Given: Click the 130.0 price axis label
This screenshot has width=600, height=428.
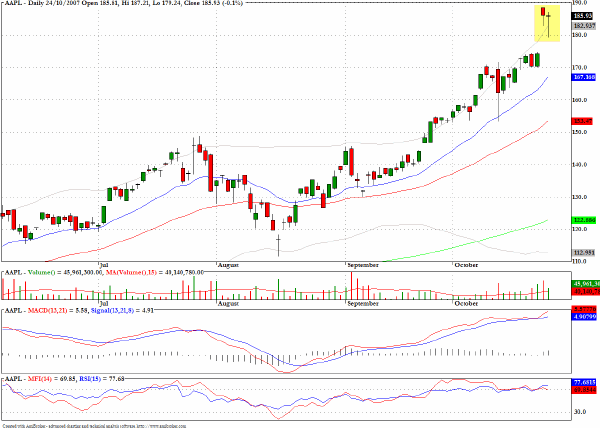Looking at the screenshot, I should point(580,197).
